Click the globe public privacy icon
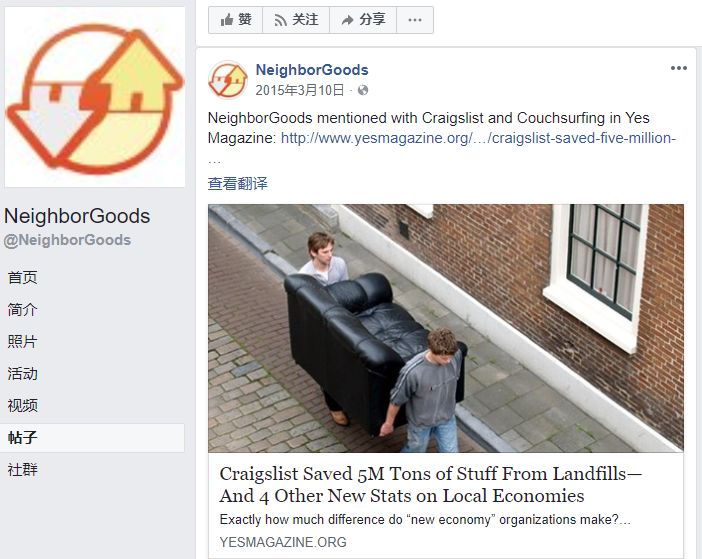The height and width of the screenshot is (559, 702). 363,90
